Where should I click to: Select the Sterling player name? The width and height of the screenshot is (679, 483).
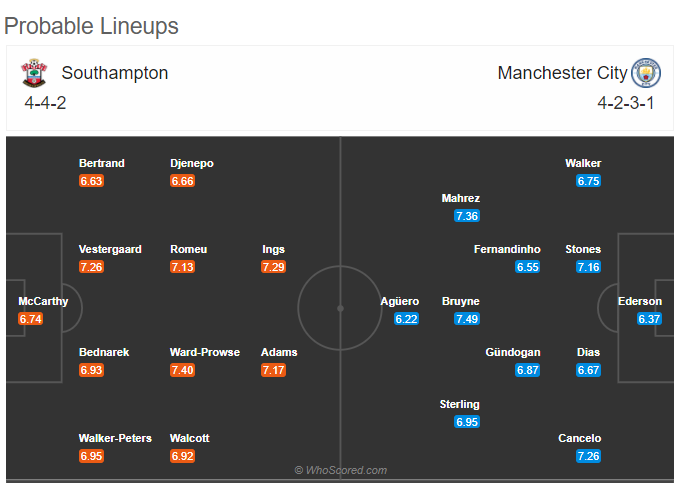point(459,404)
